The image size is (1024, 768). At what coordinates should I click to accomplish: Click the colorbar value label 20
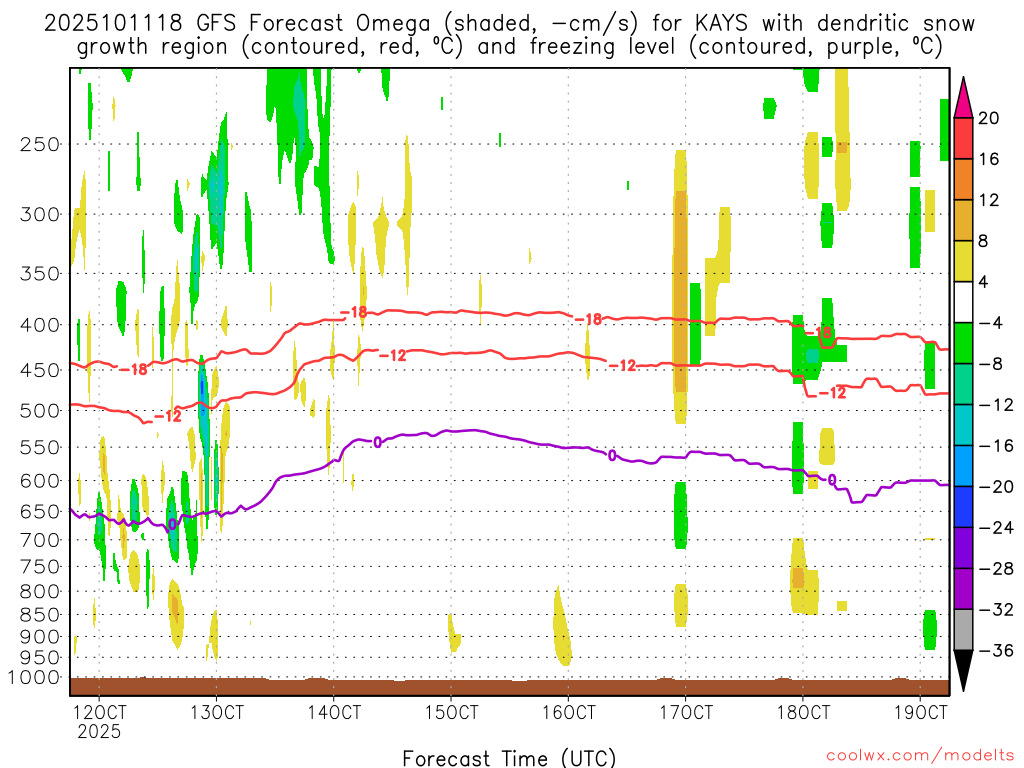point(989,118)
